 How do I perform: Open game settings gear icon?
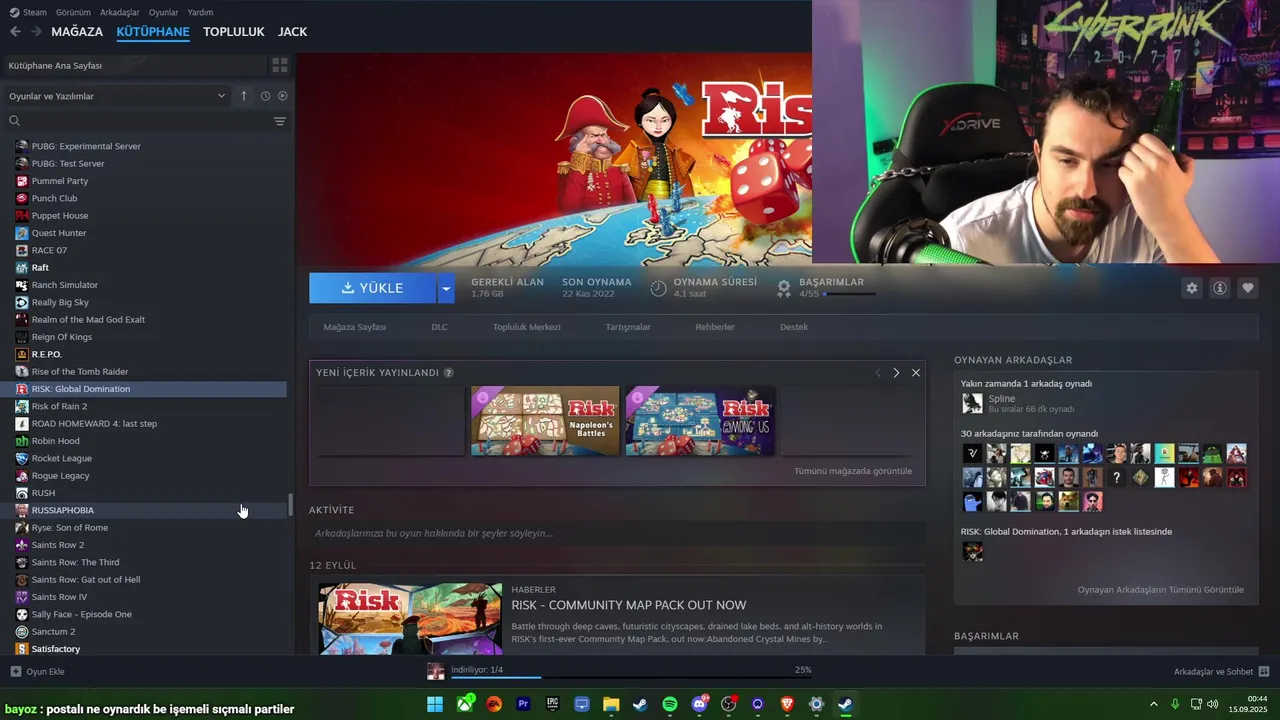click(x=1192, y=288)
